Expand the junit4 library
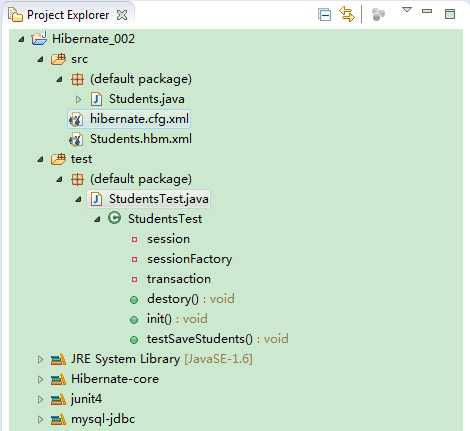Image resolution: width=470 pixels, height=431 pixels. pyautogui.click(x=40, y=399)
